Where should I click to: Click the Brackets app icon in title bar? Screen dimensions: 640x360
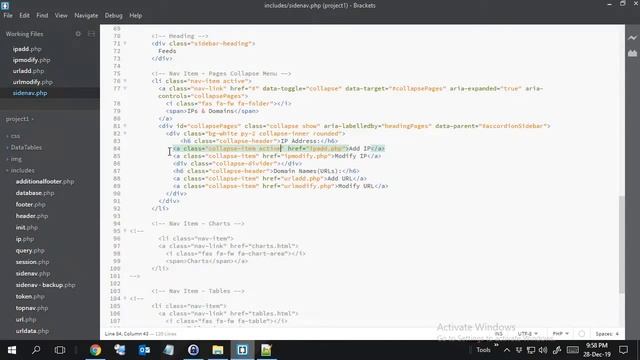(5, 6)
